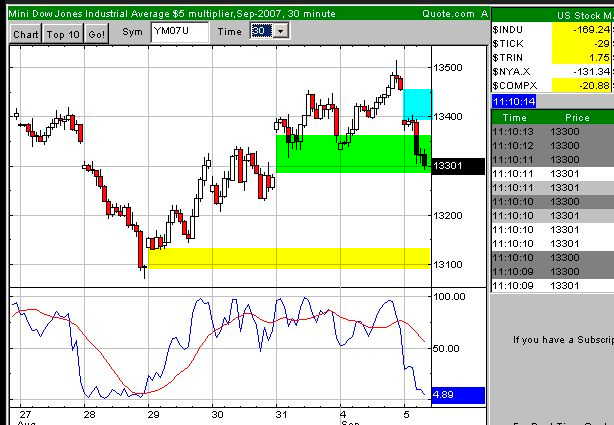The image size is (614, 425).
Task: Select the $COMPX row in the market list
Action: (x=551, y=86)
